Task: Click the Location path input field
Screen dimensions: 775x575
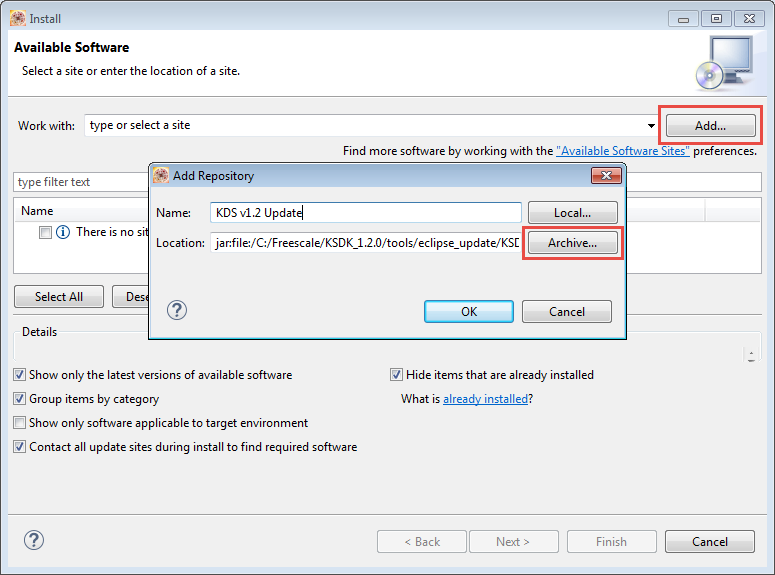Action: pos(365,243)
